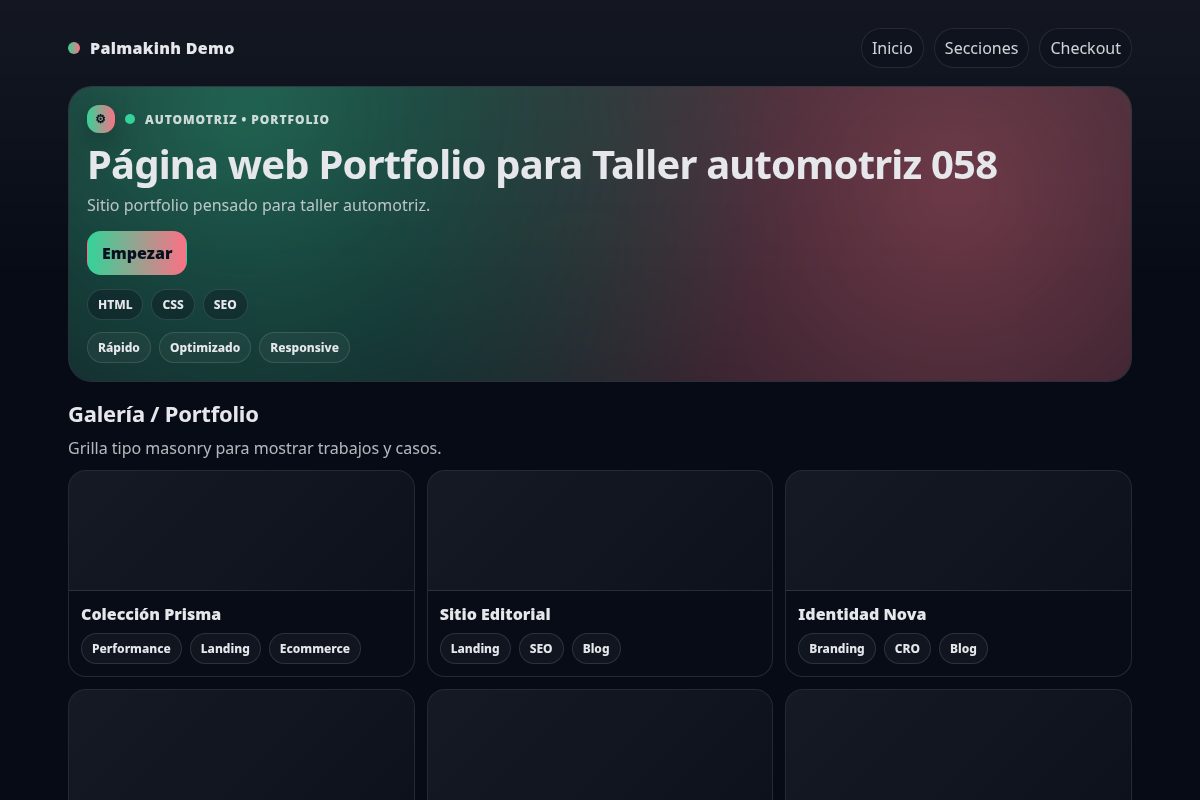Viewport: 1200px width, 800px height.
Task: Open the Inicio navigation item
Action: click(x=892, y=47)
